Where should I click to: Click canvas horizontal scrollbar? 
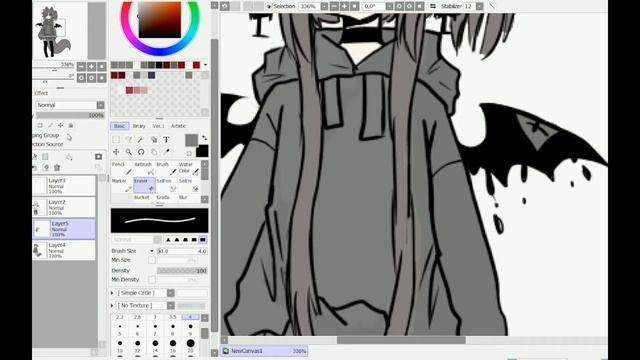[401, 340]
